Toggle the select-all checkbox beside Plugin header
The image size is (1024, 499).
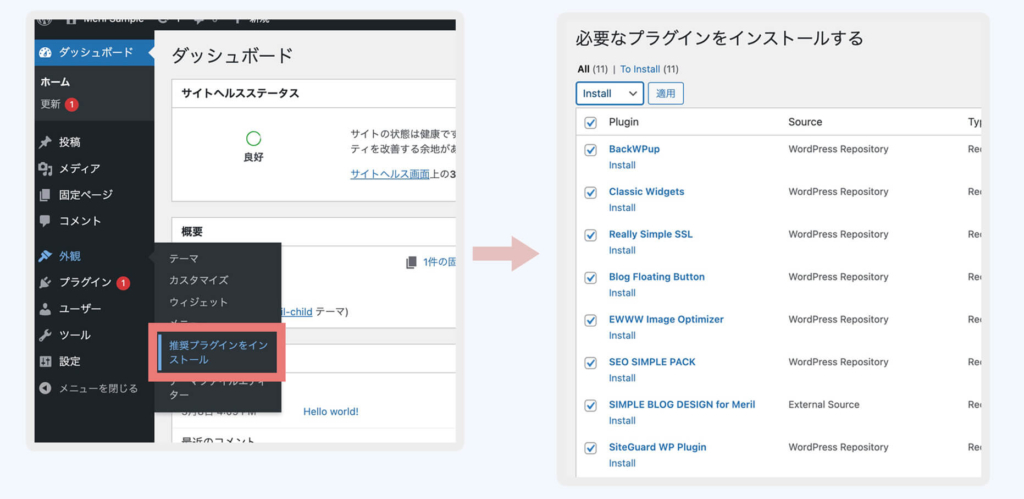pos(590,123)
